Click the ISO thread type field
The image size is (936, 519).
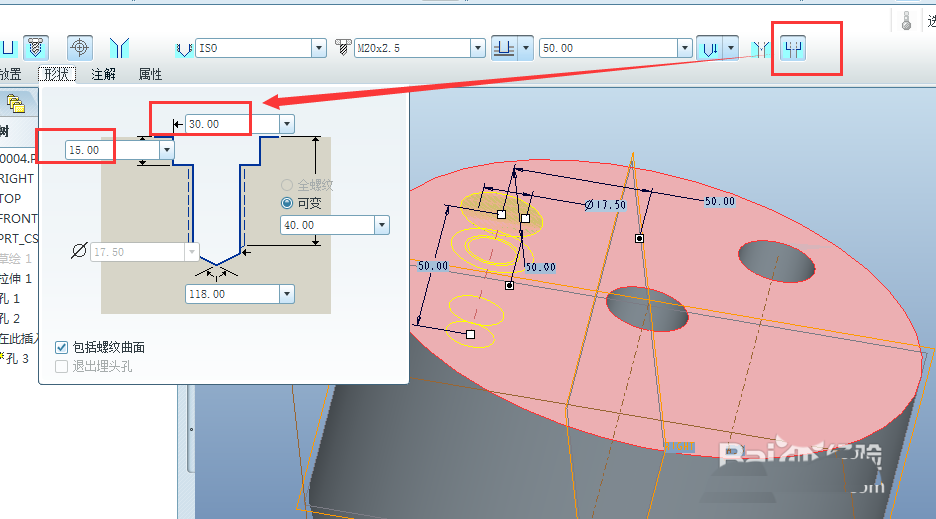(x=253, y=48)
